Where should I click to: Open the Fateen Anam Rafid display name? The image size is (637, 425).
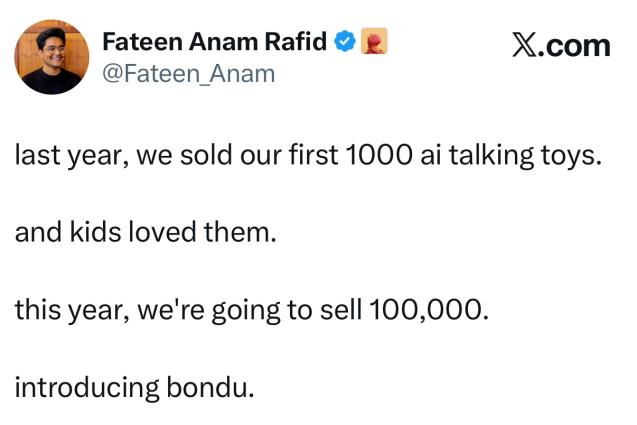(215, 42)
